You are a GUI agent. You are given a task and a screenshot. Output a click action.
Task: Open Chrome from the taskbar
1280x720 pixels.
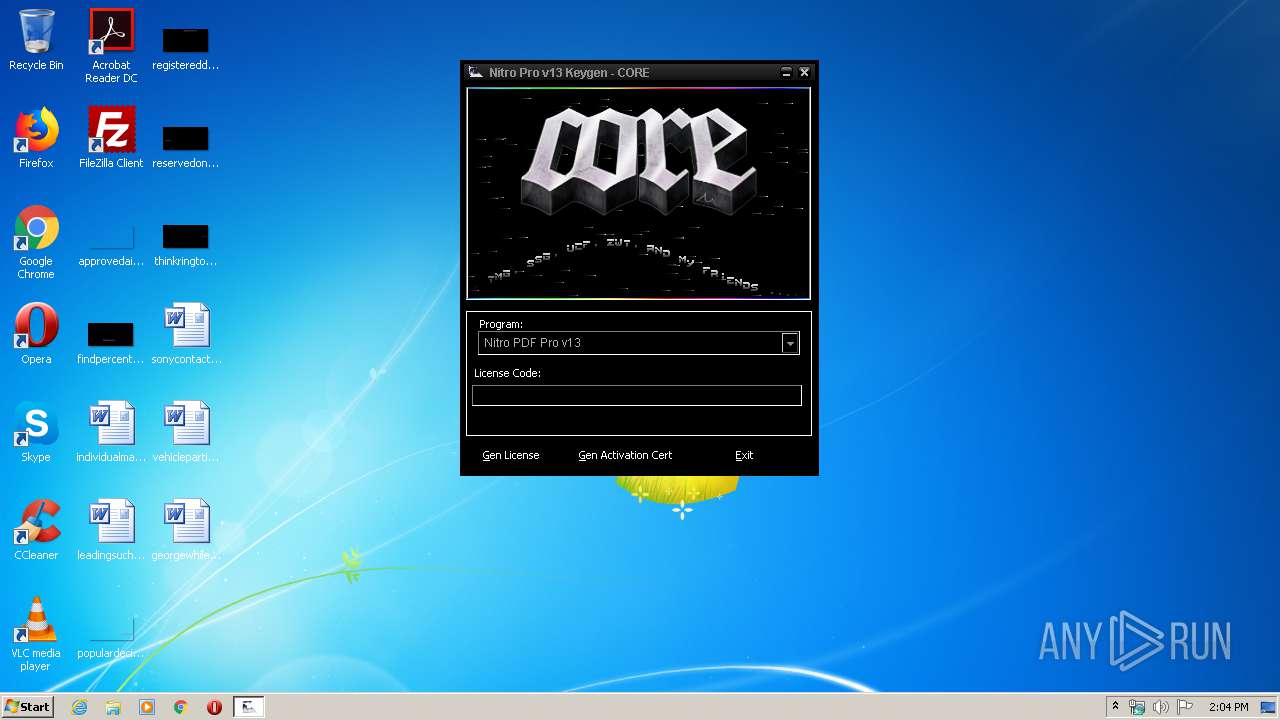coord(181,707)
